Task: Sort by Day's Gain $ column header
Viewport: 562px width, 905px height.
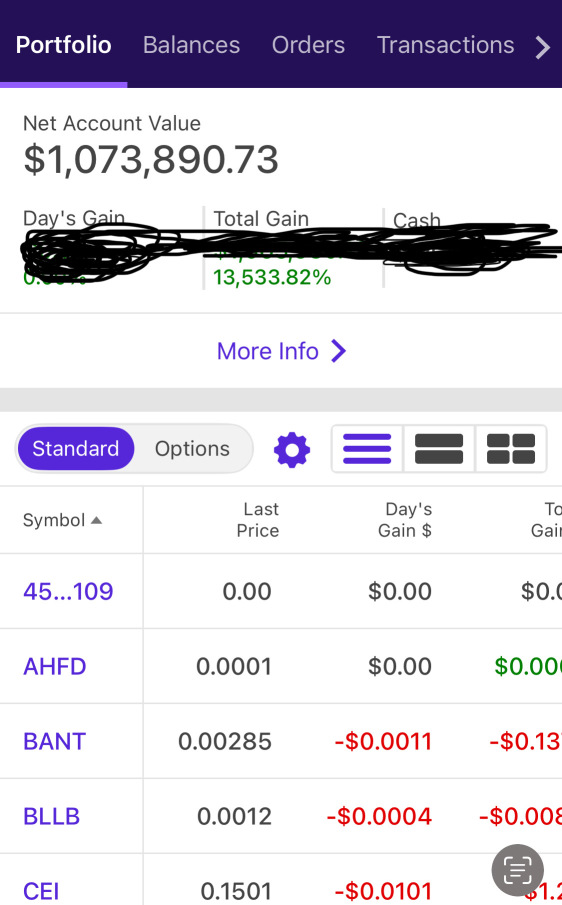Action: point(405,520)
